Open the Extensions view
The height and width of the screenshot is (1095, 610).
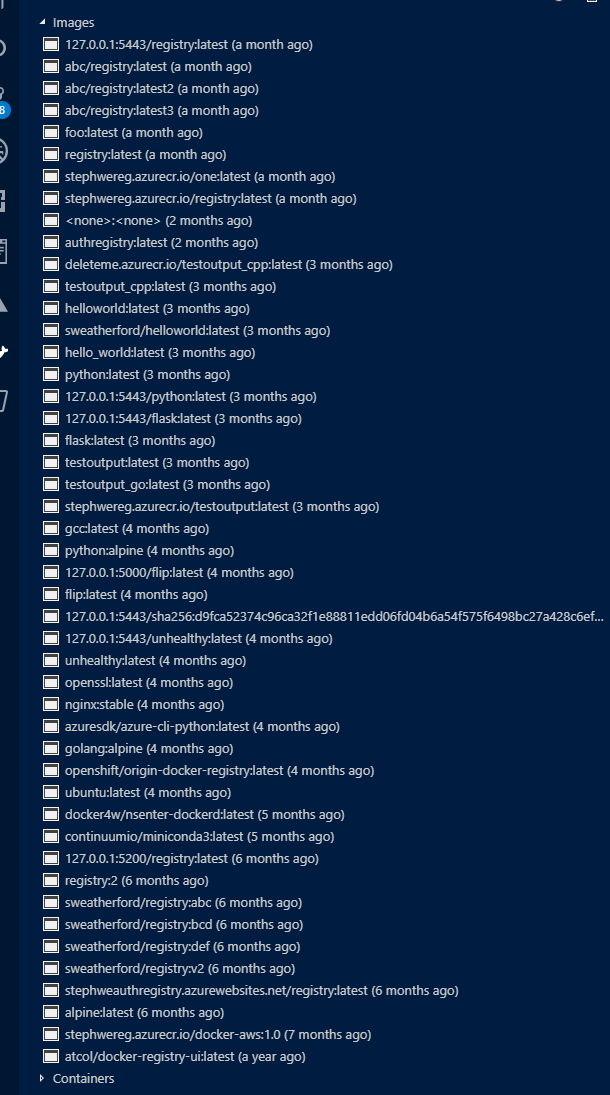click(x=9, y=200)
